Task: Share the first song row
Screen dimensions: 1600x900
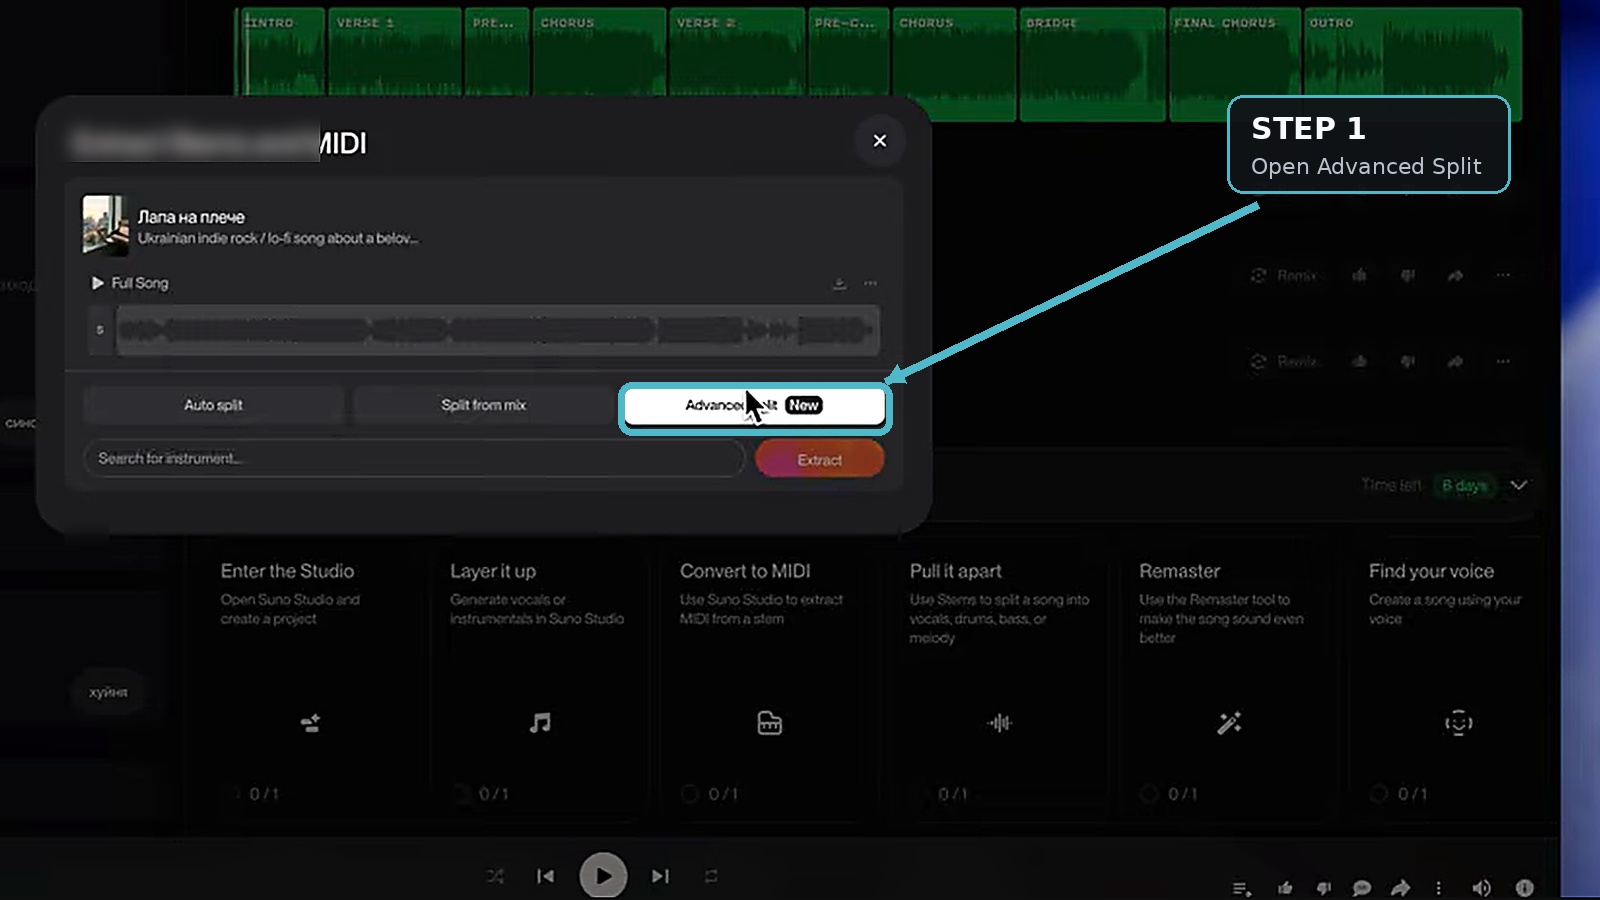Action: pyautogui.click(x=1455, y=275)
